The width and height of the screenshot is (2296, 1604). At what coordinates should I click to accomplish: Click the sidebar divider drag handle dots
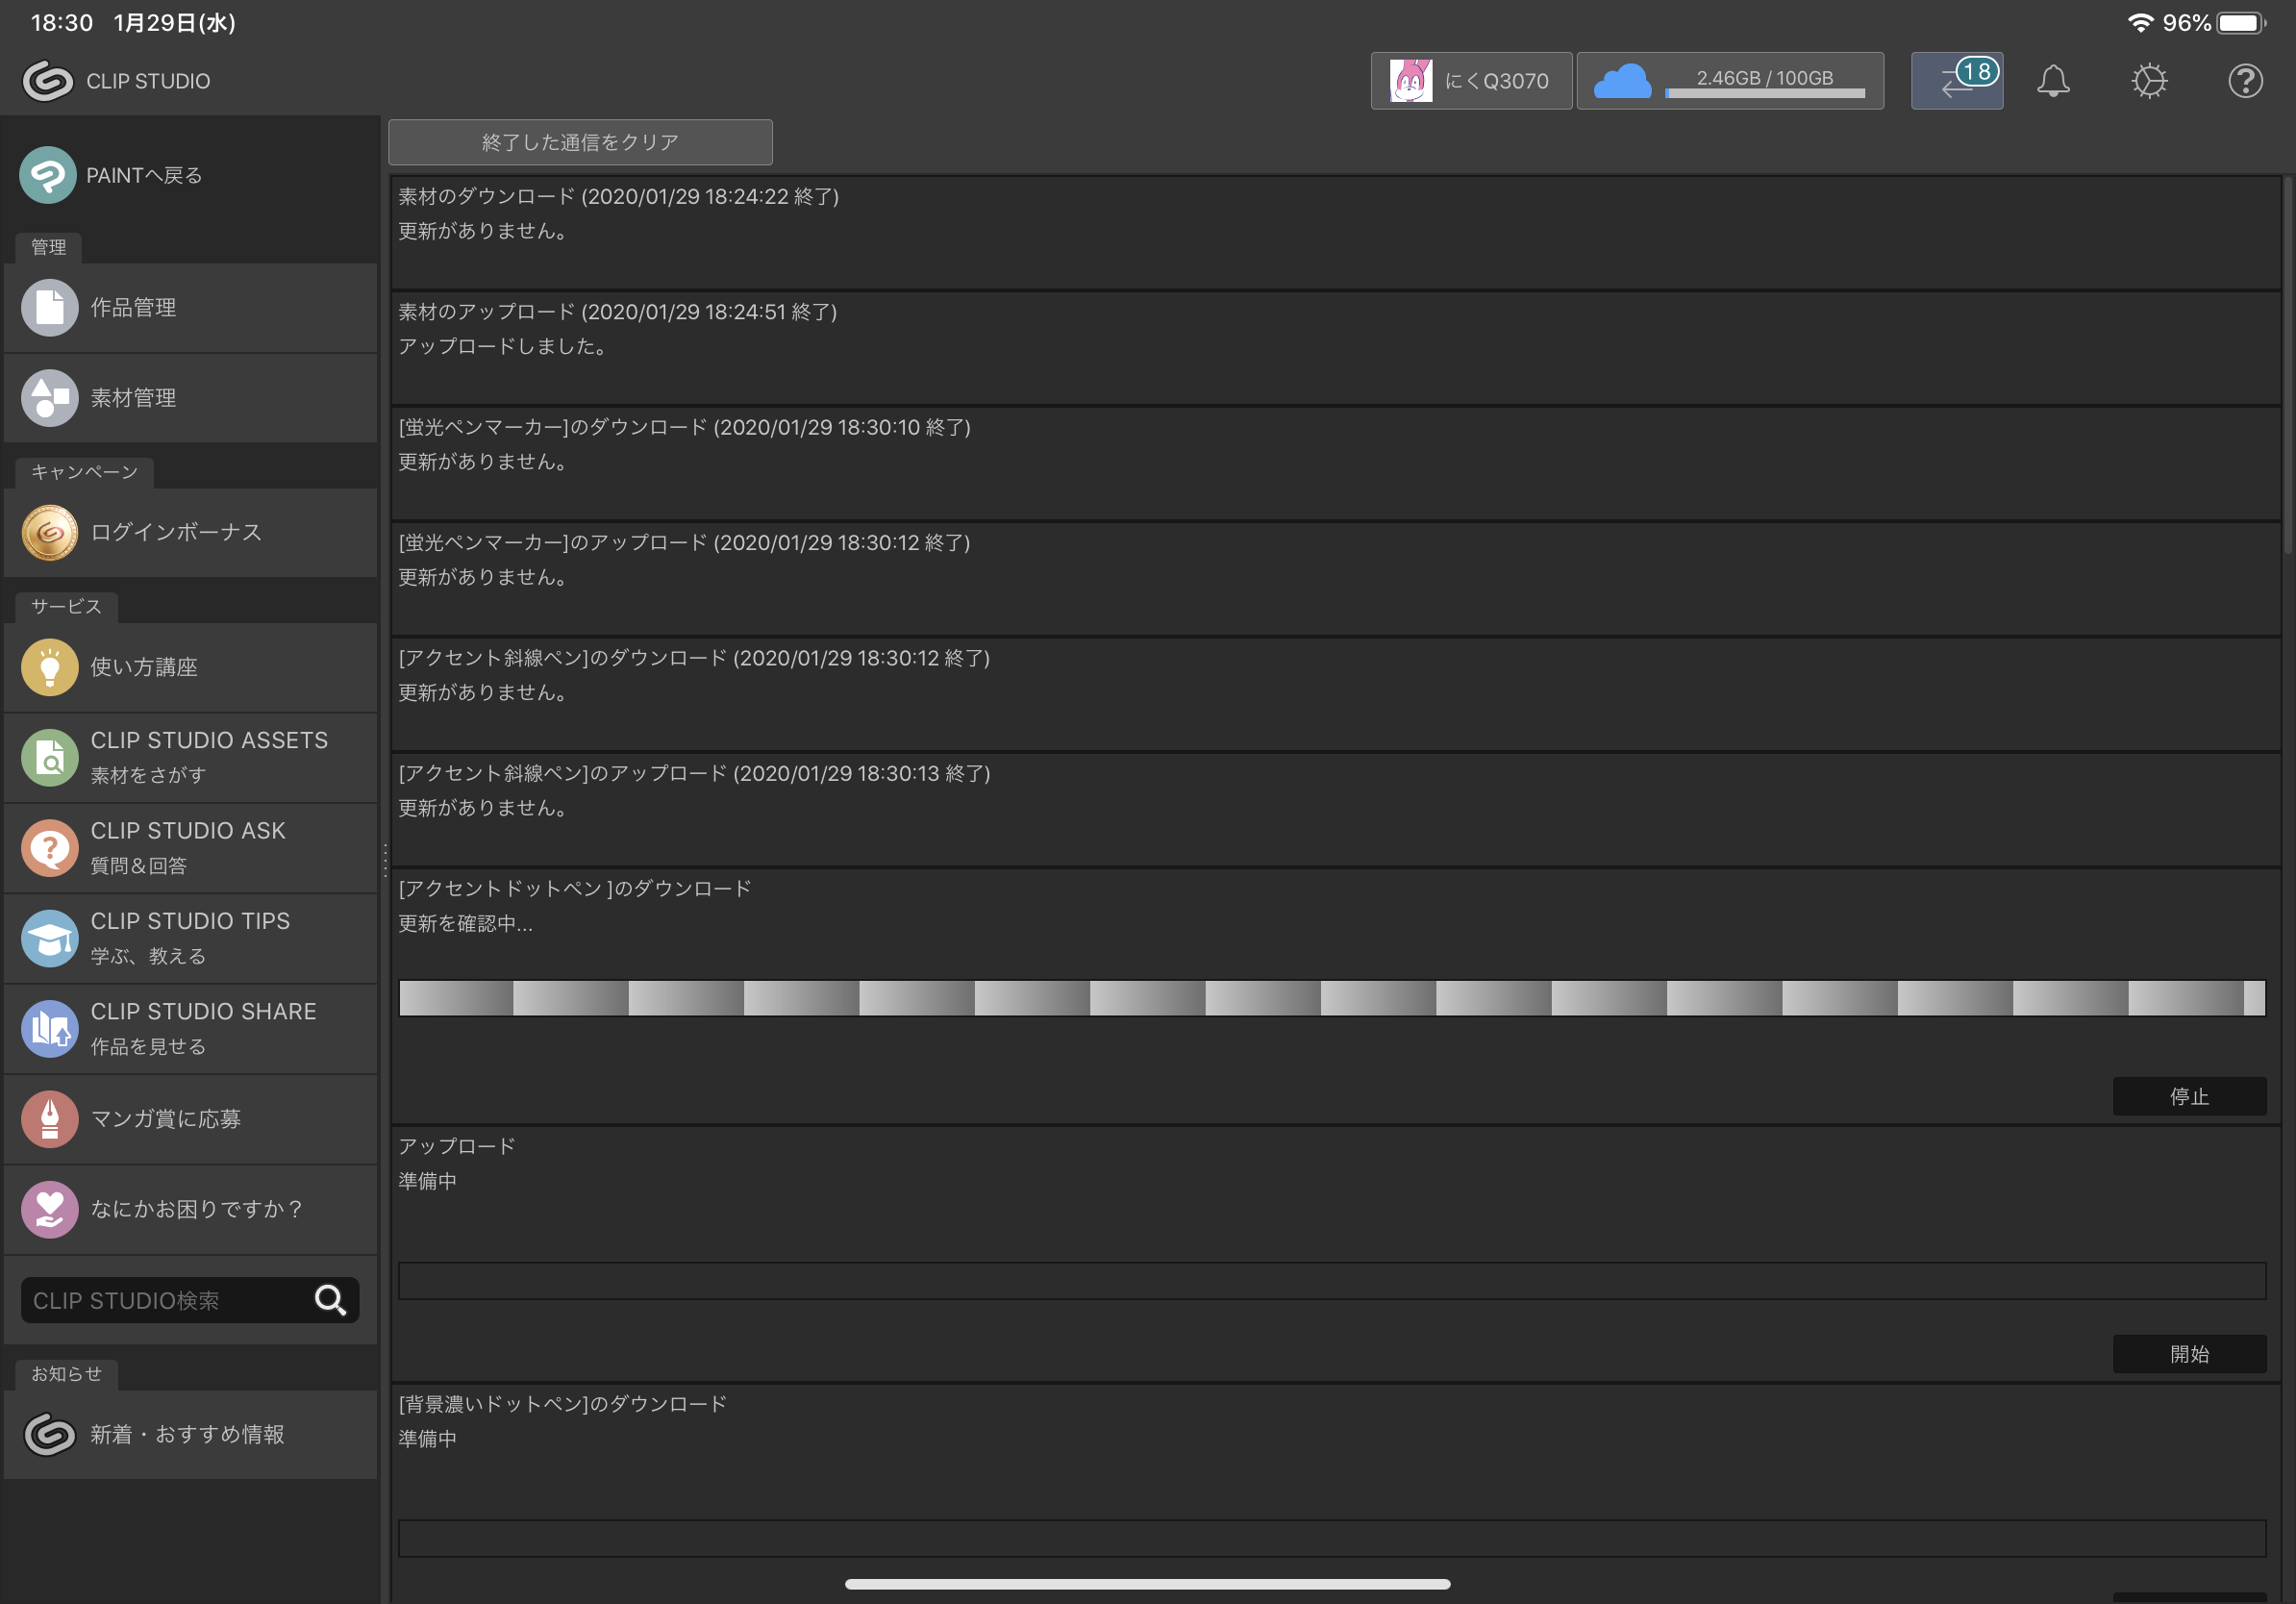(x=385, y=860)
